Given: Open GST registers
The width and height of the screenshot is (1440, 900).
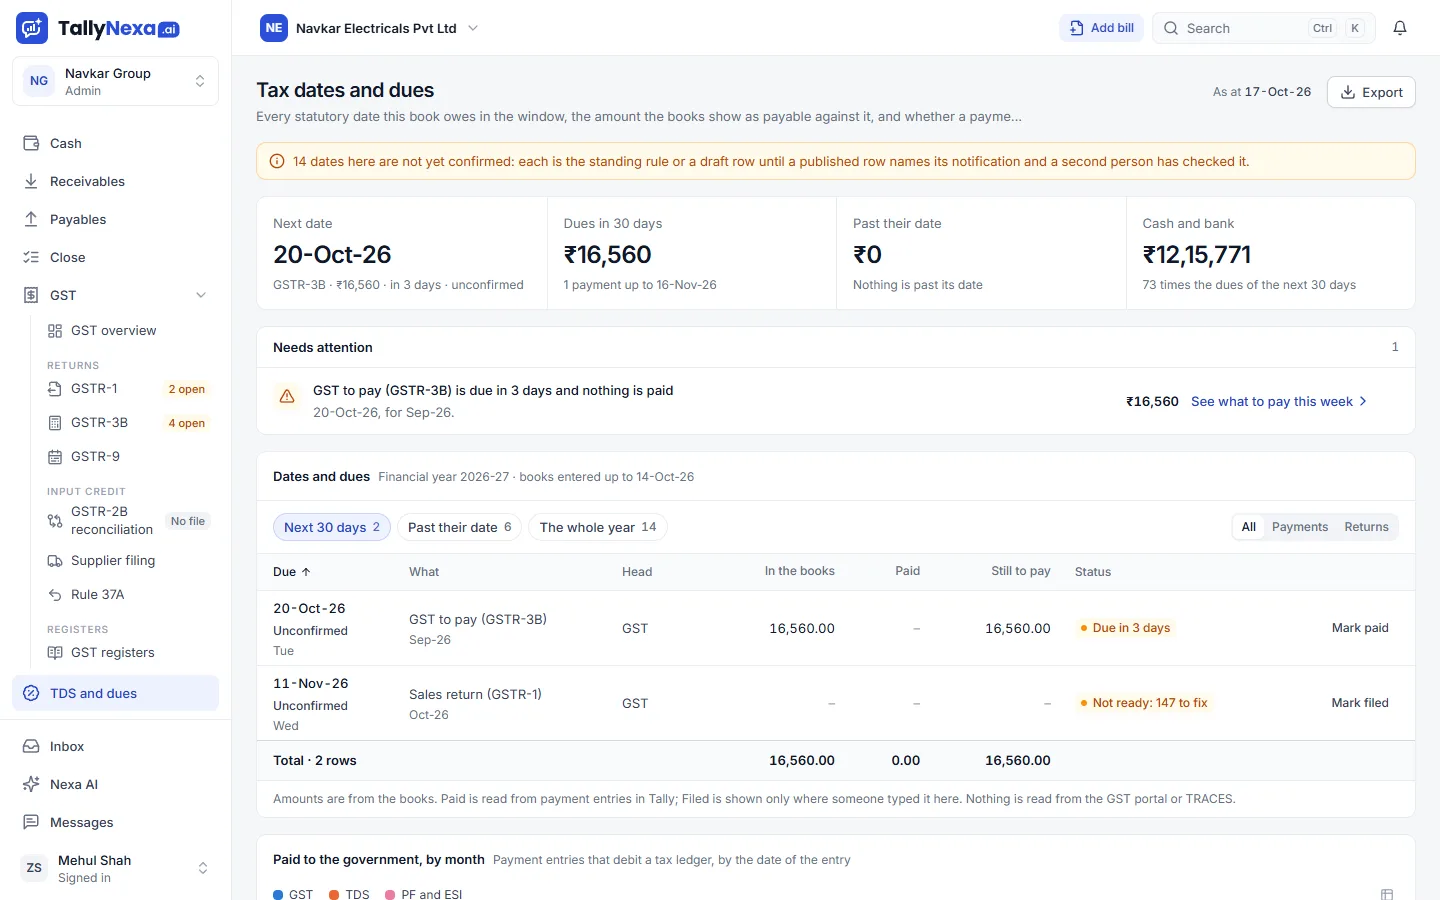Looking at the screenshot, I should pos(128,652).
